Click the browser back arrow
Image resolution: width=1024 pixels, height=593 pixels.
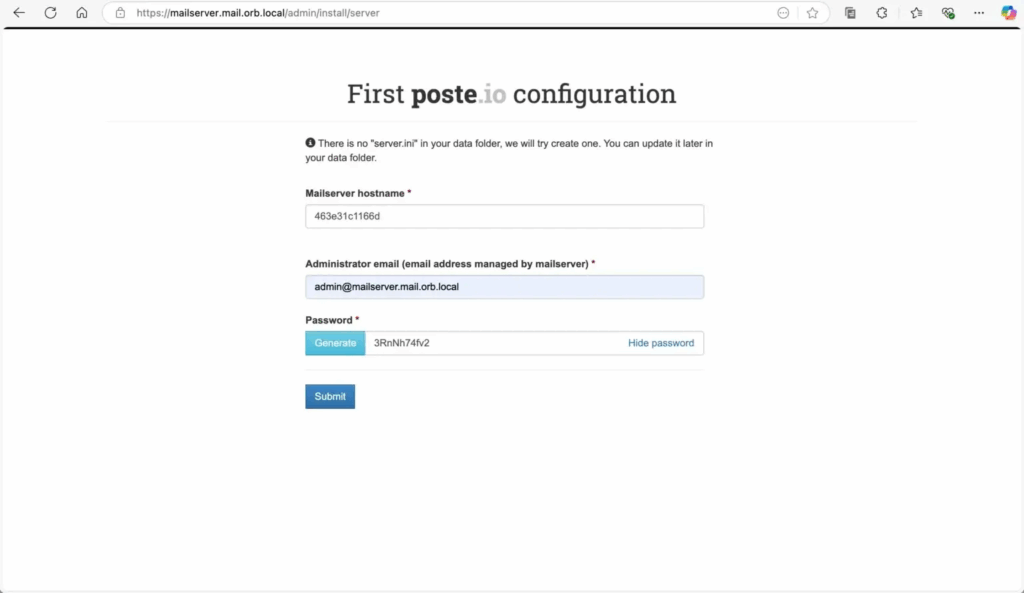[19, 13]
